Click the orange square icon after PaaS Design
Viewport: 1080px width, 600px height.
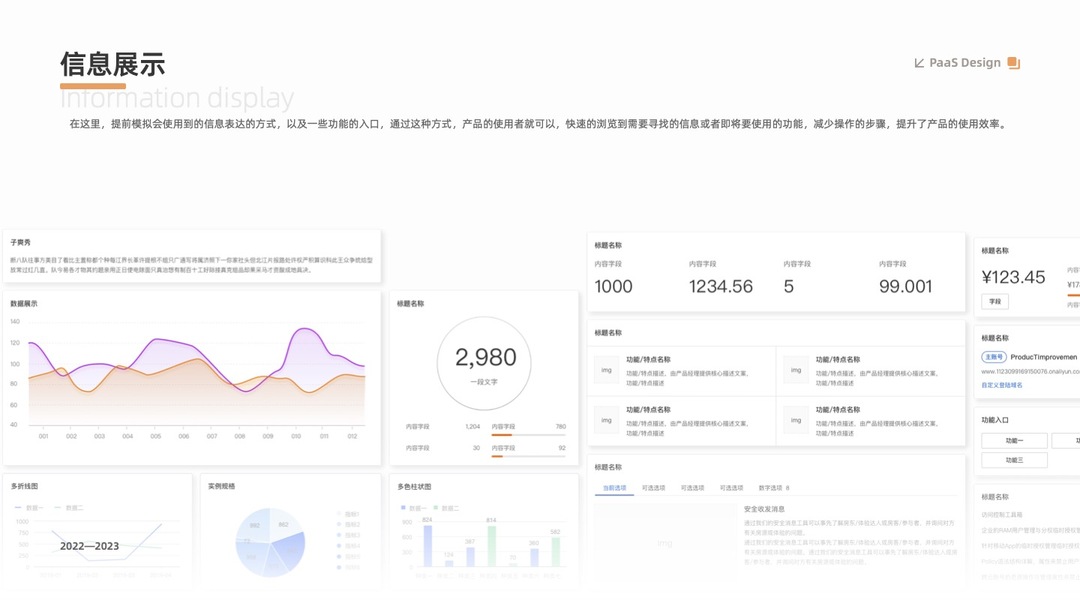[1013, 63]
